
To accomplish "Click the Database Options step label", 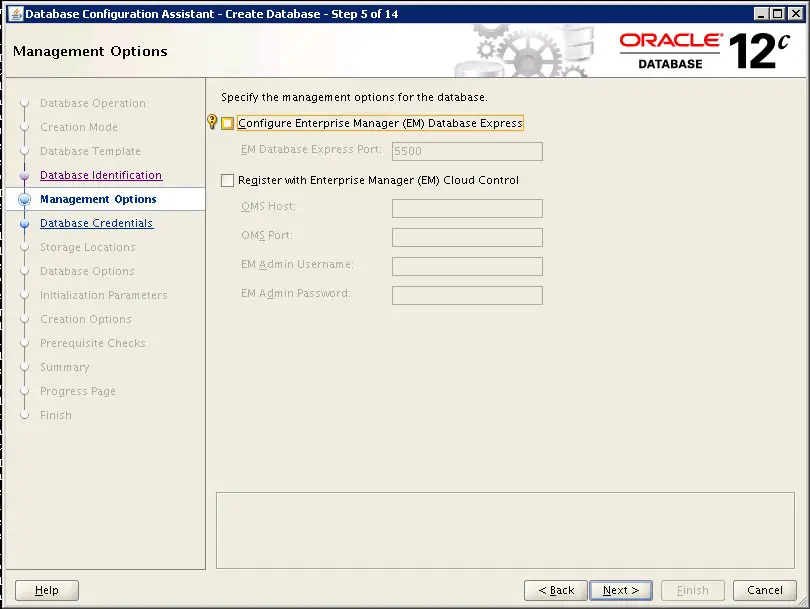I will coord(87,271).
